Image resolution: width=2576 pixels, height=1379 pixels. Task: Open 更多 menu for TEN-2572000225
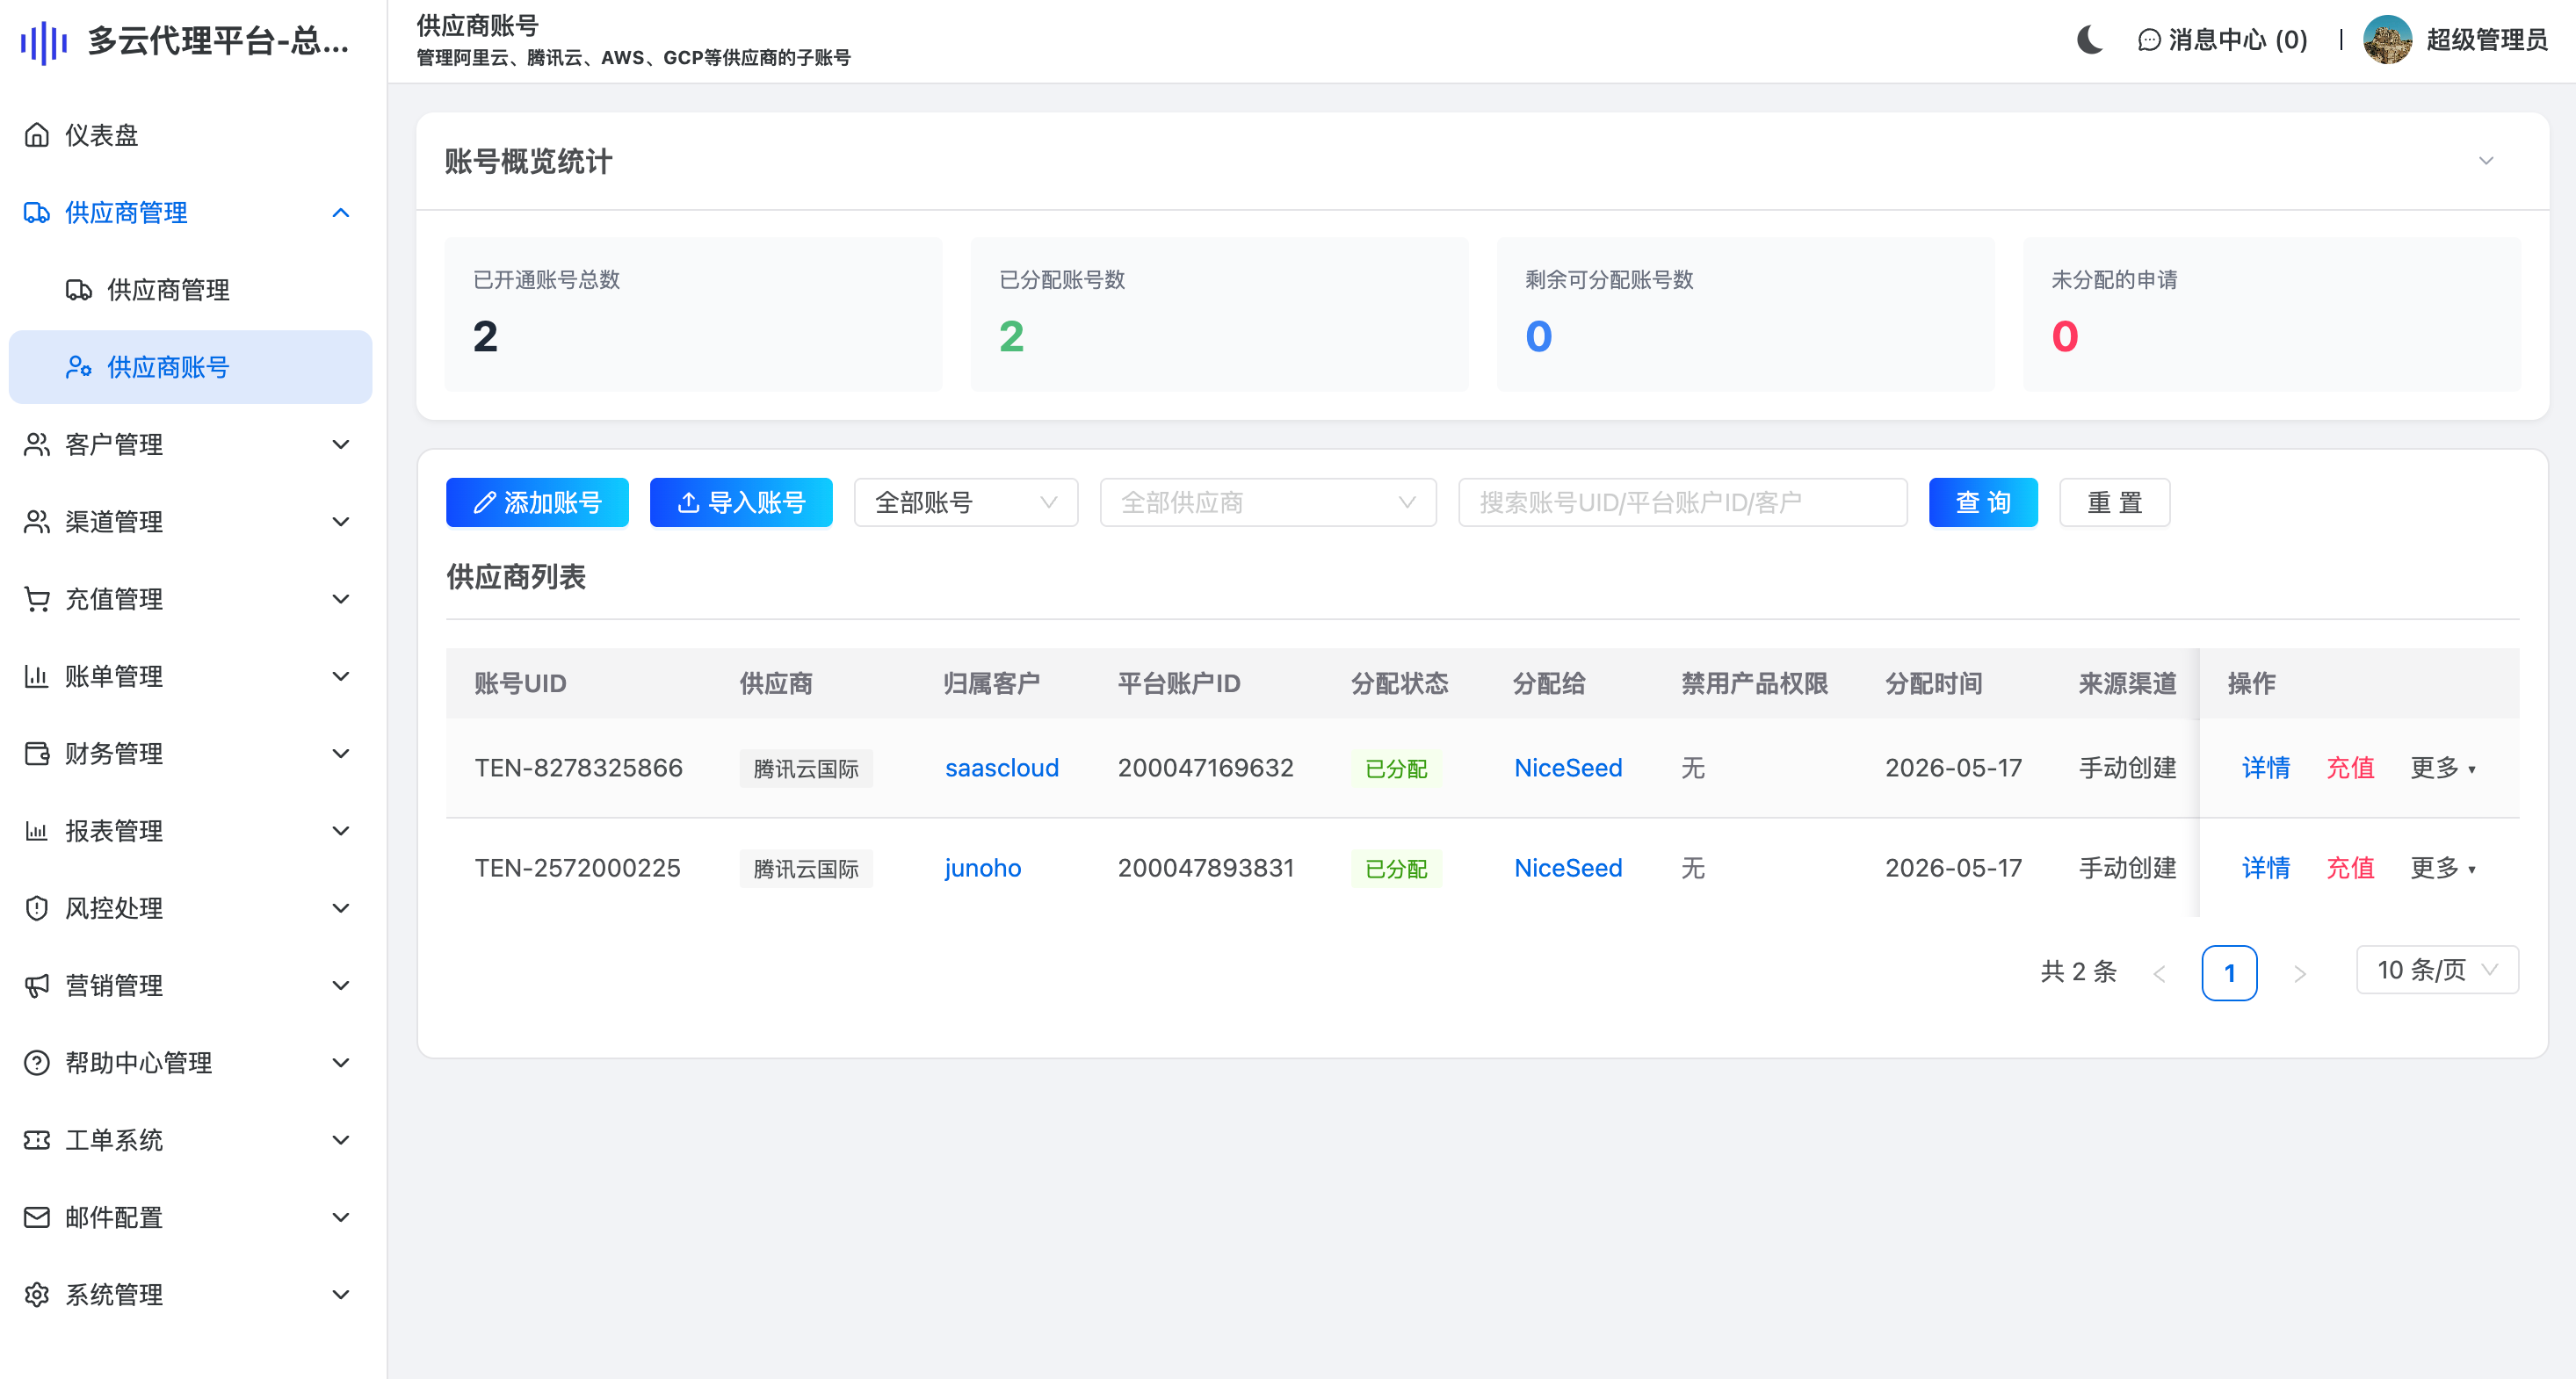[2443, 868]
